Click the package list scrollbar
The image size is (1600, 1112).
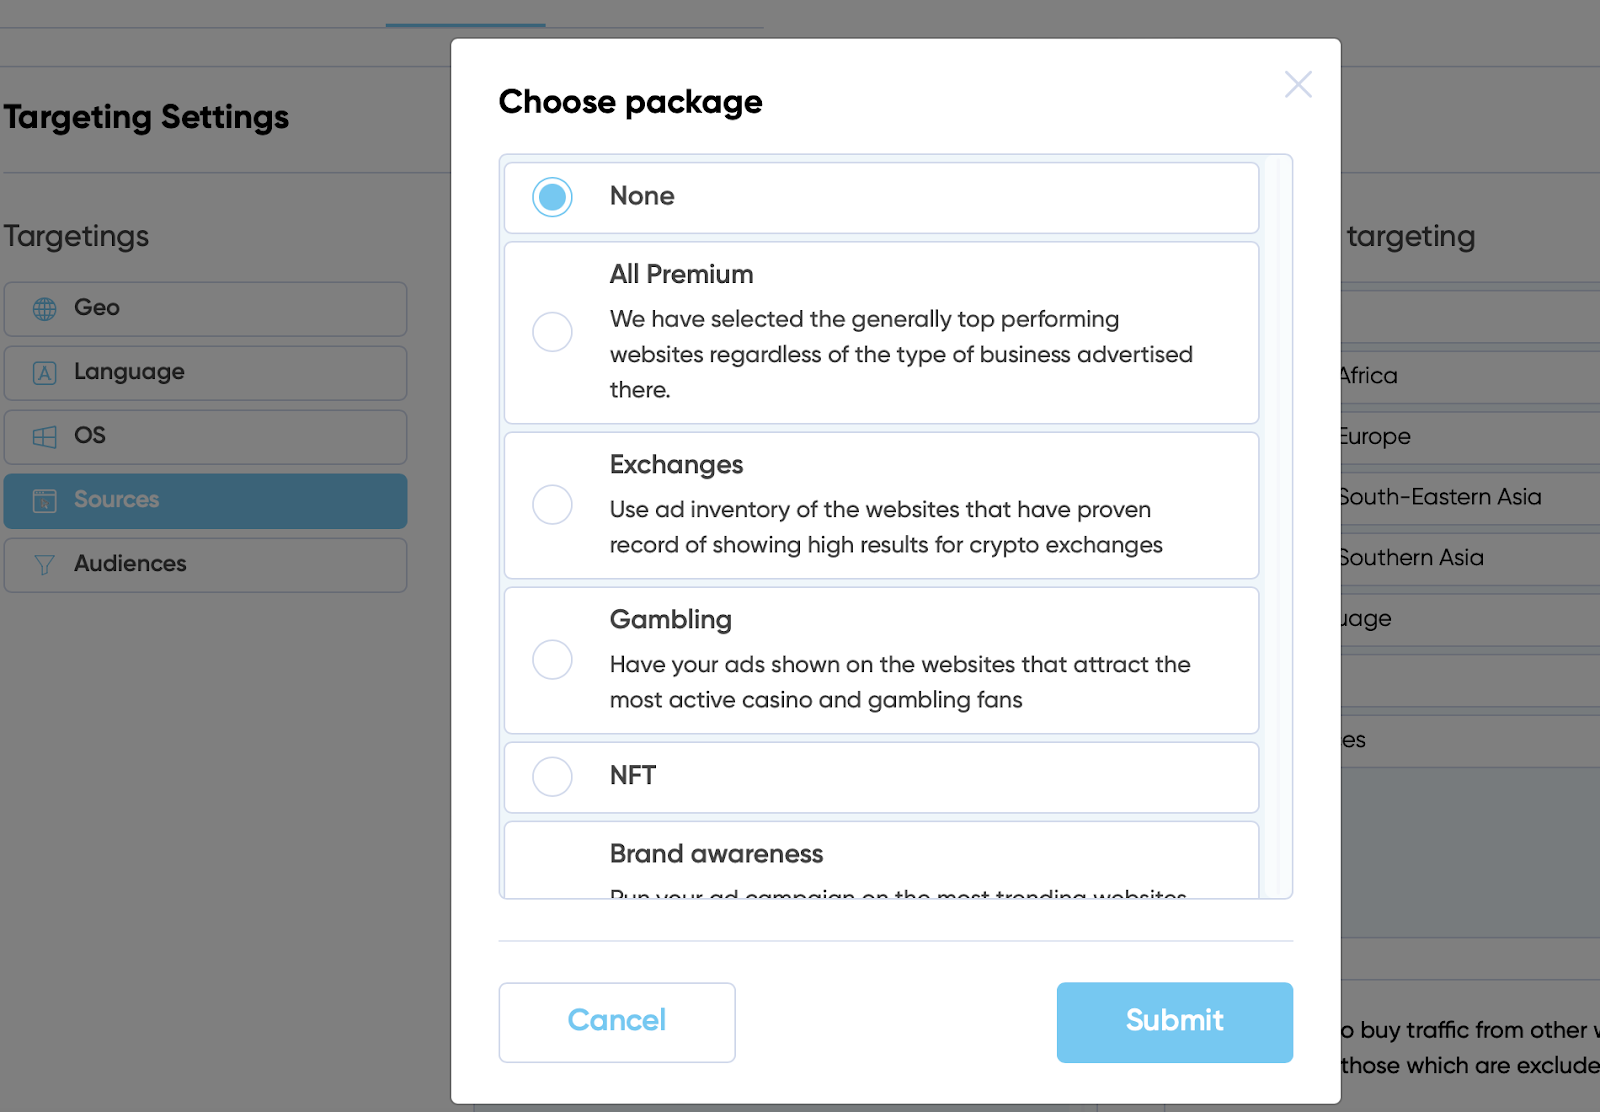pos(1272,526)
